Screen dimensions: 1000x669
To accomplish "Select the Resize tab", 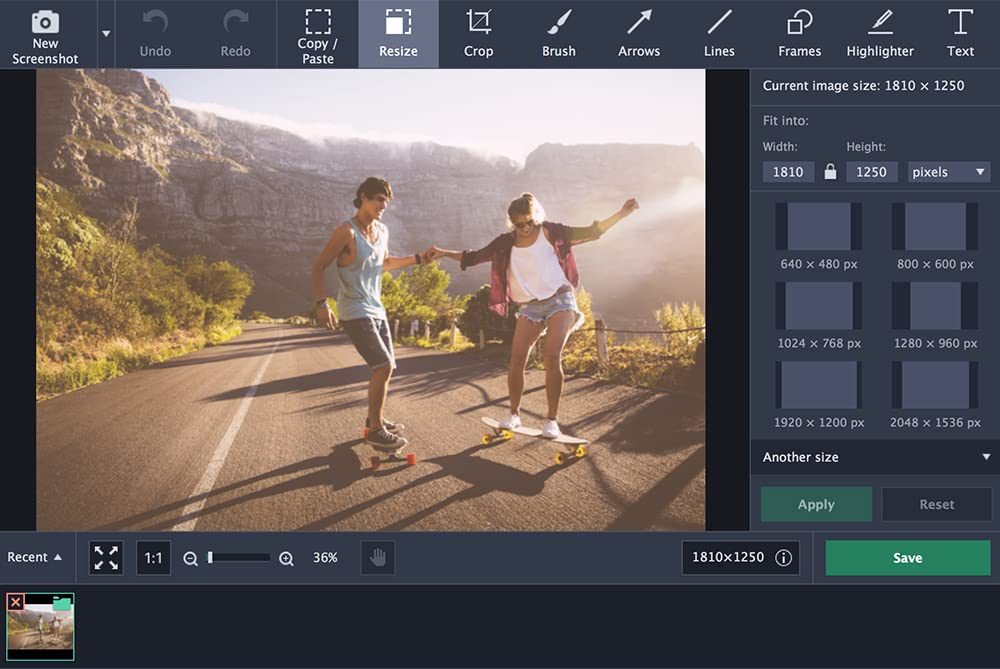I will 398,34.
